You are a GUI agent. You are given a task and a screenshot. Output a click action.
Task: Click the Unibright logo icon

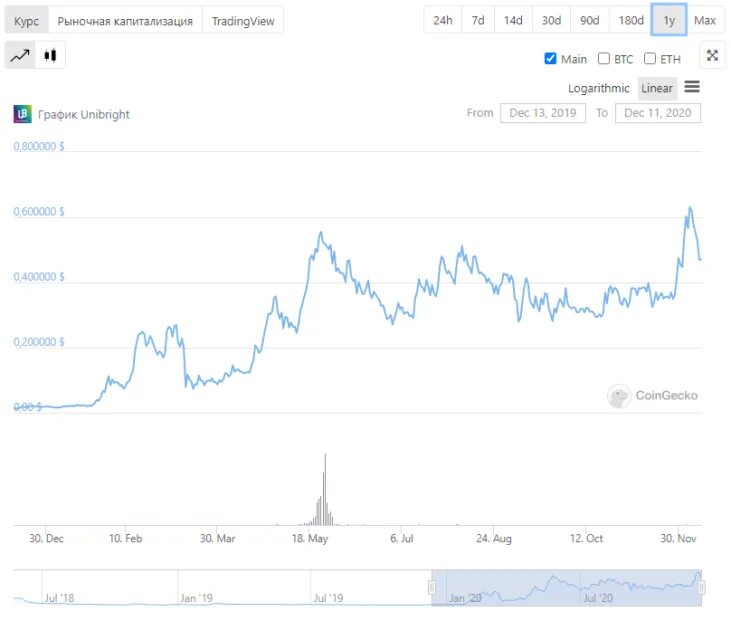coord(22,114)
